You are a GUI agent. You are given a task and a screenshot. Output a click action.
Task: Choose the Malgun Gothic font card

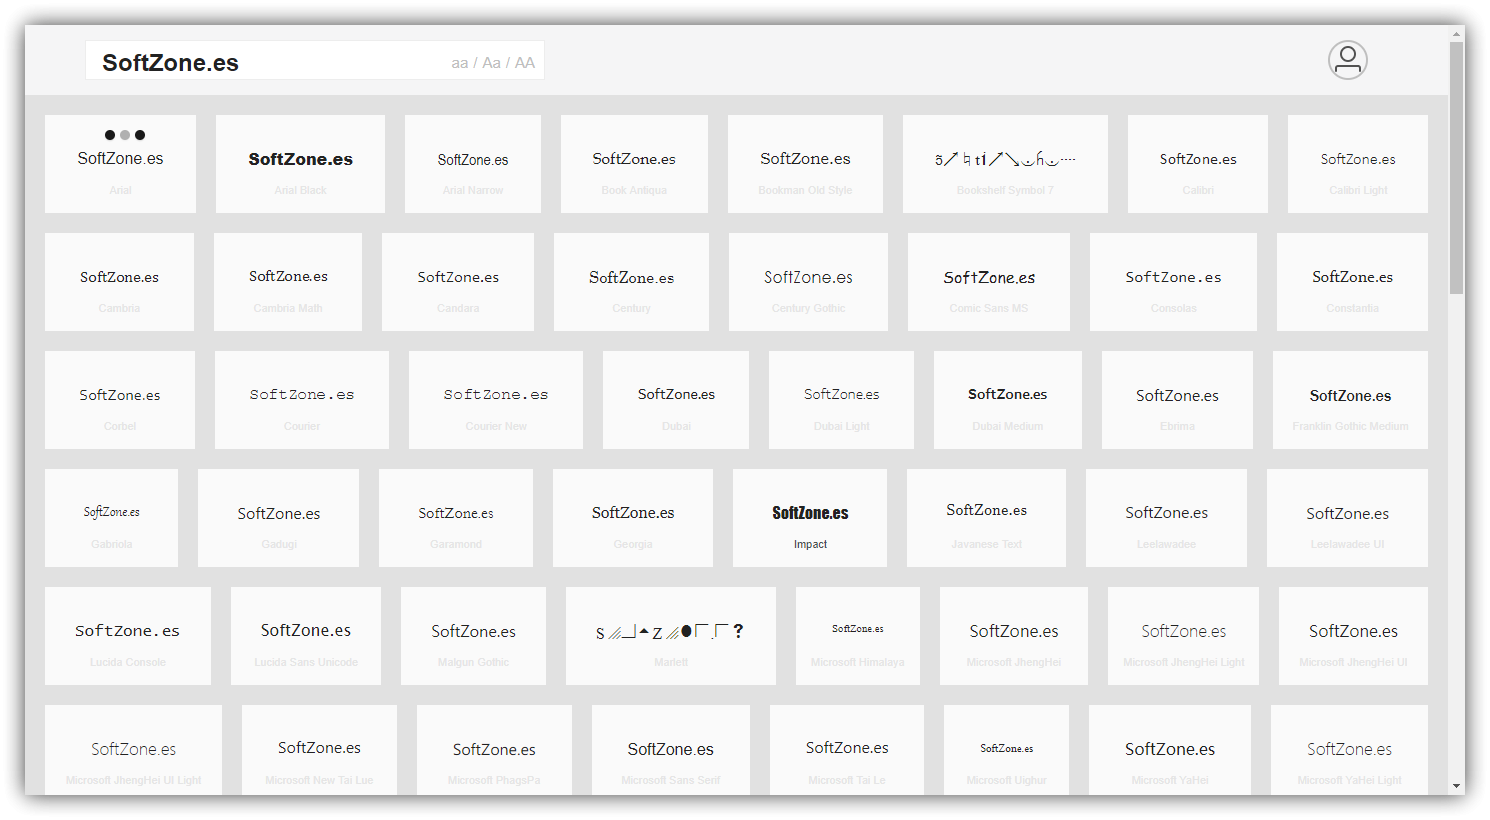pos(473,636)
